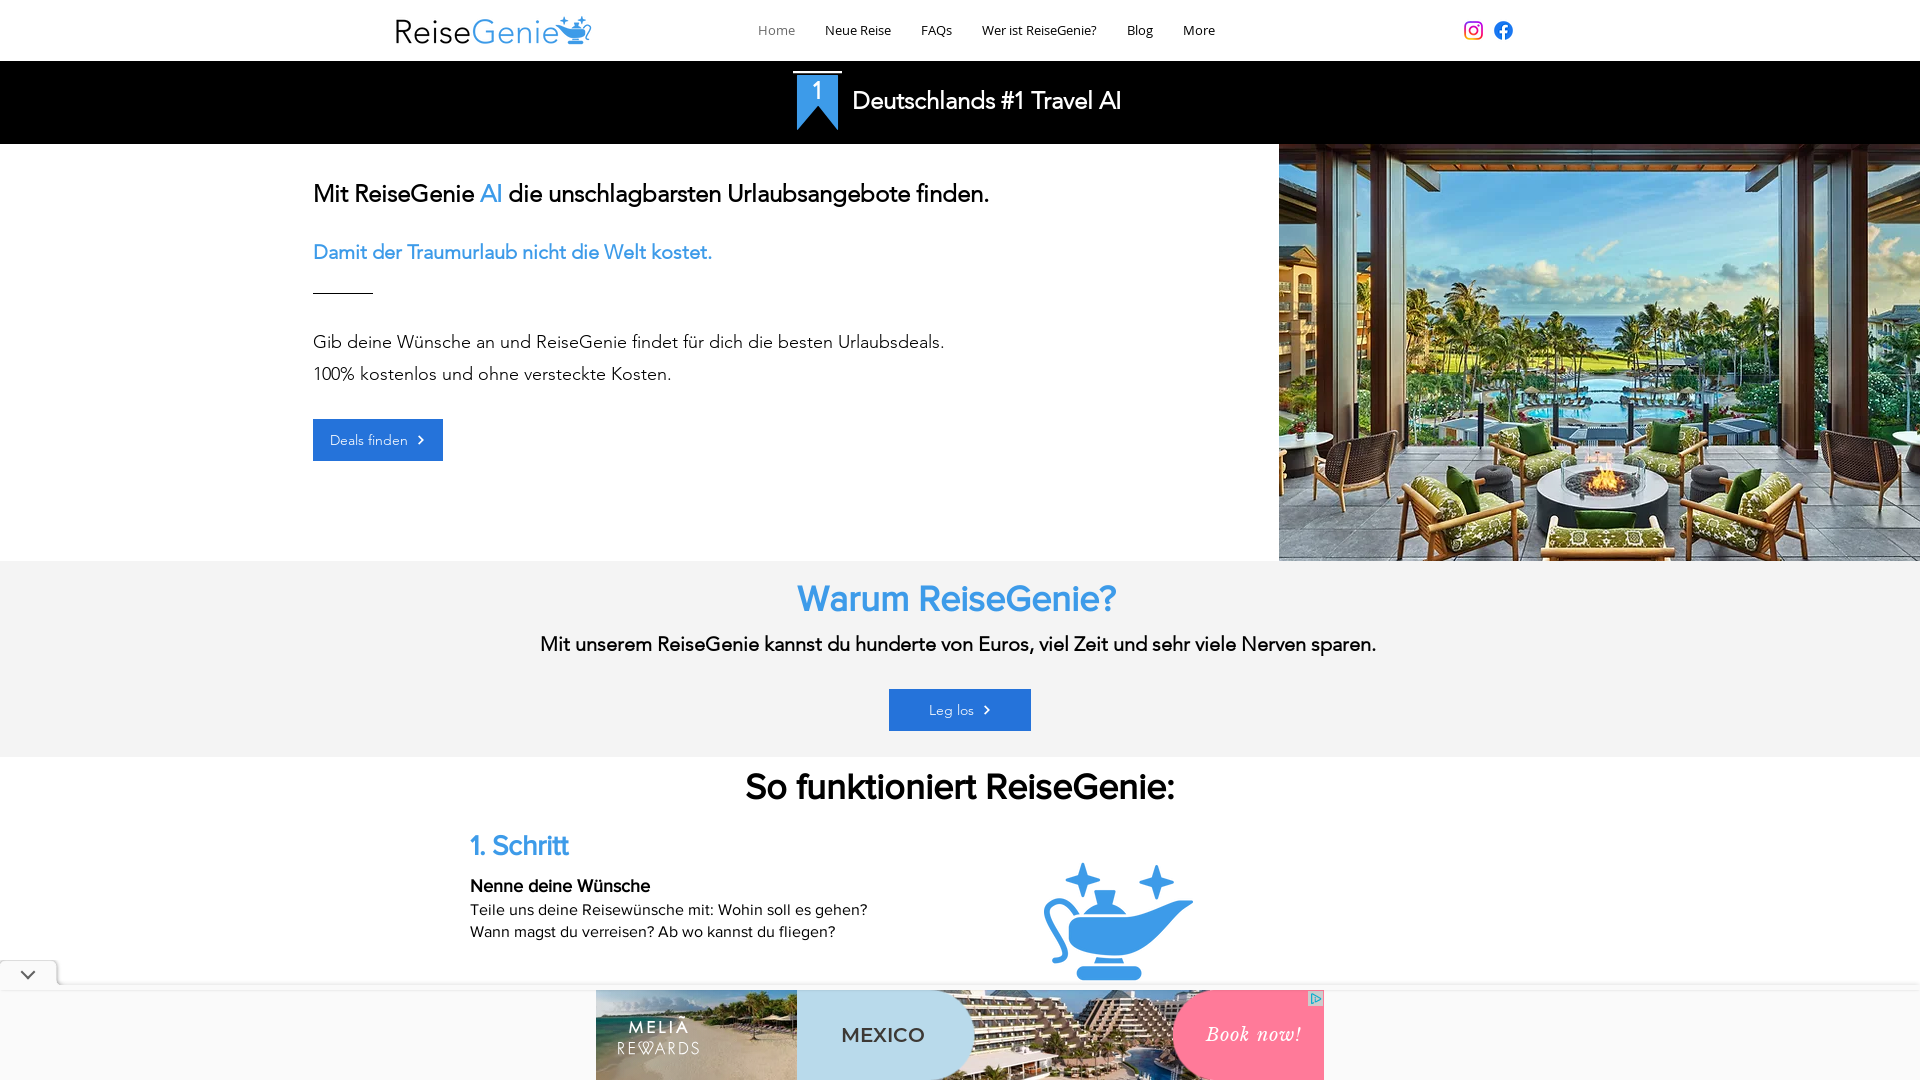Click the ReiseGenie genie lamp logo
The image size is (1920, 1080).
point(575,28)
